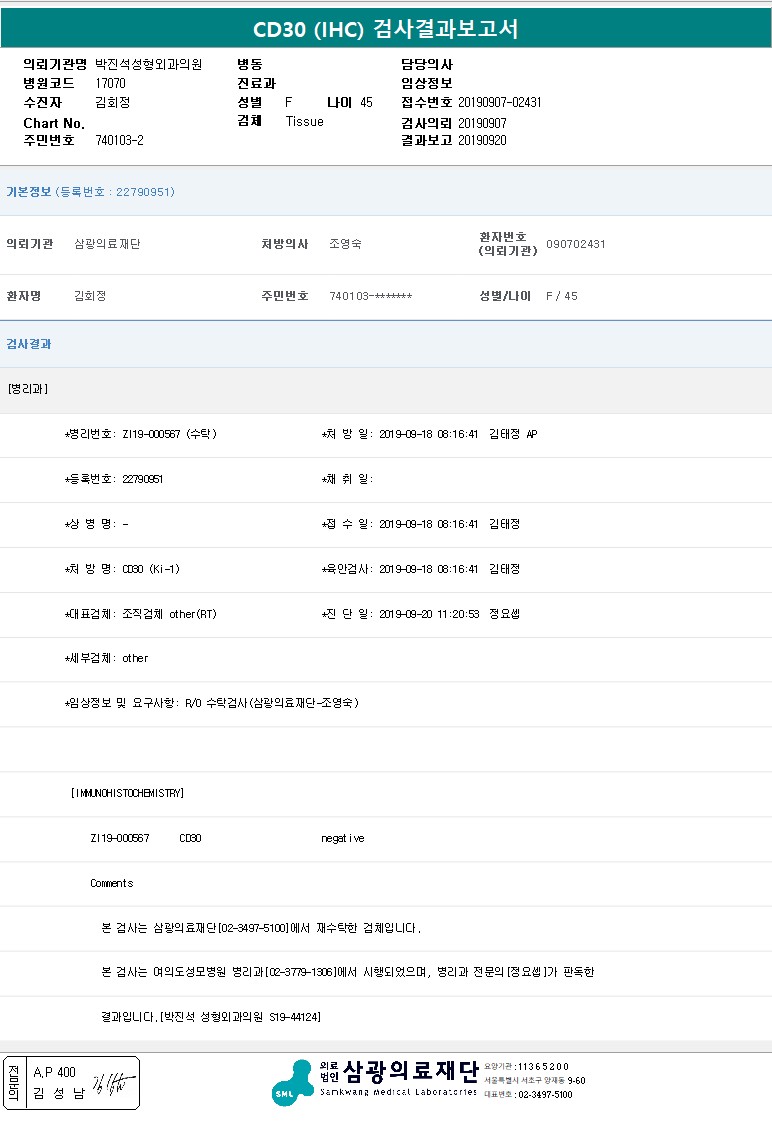Open the 검사결과 section header
The height and width of the screenshot is (1121, 772).
[29, 344]
